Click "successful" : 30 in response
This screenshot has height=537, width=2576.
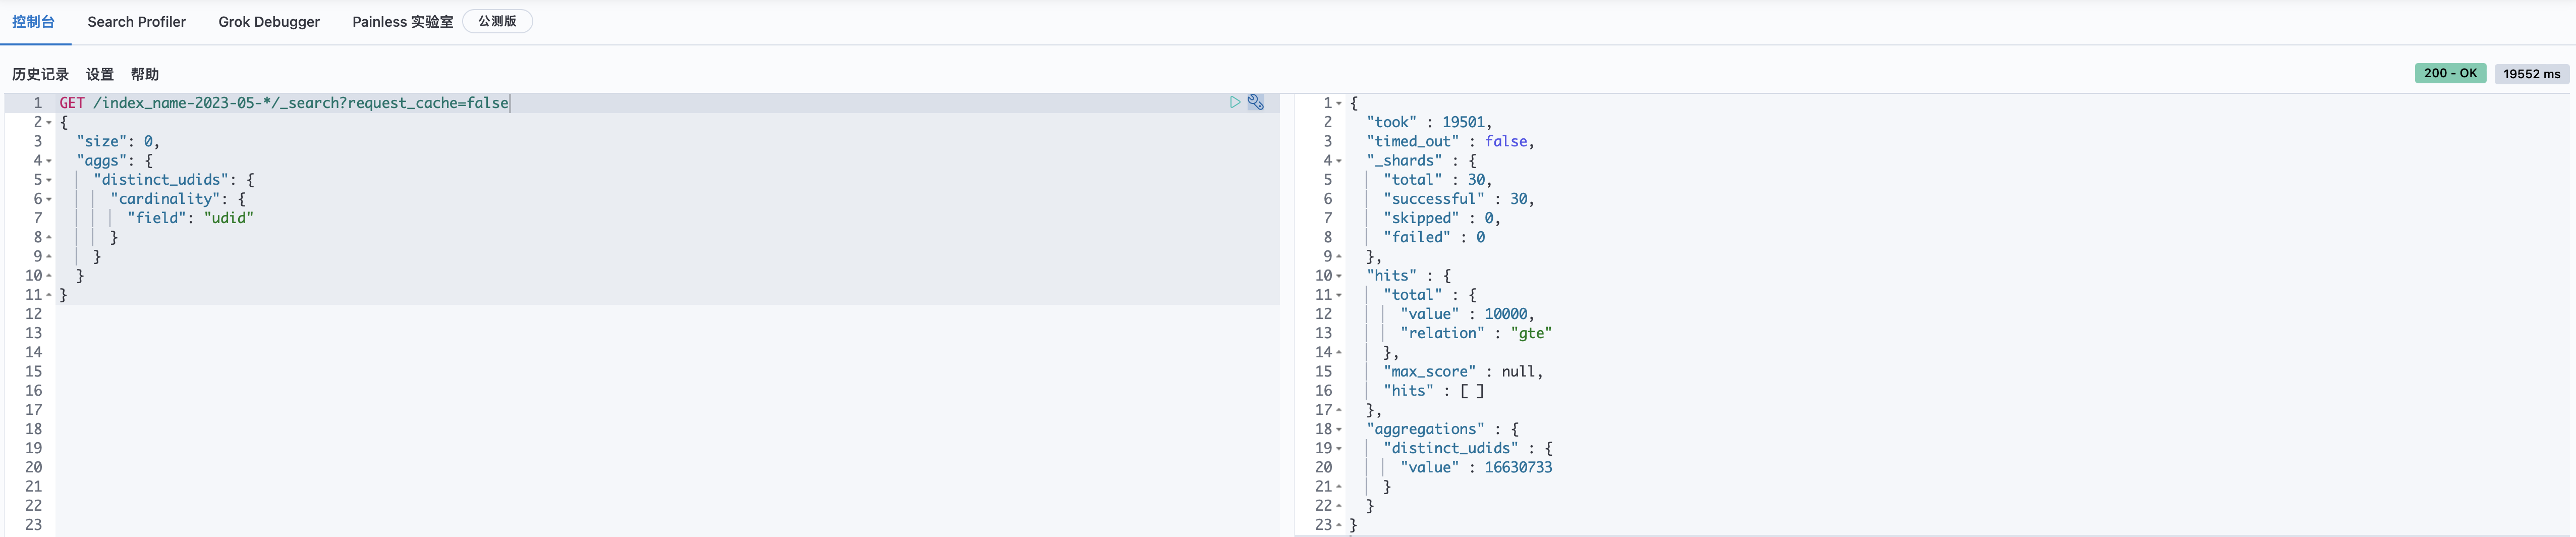click(x=1459, y=199)
